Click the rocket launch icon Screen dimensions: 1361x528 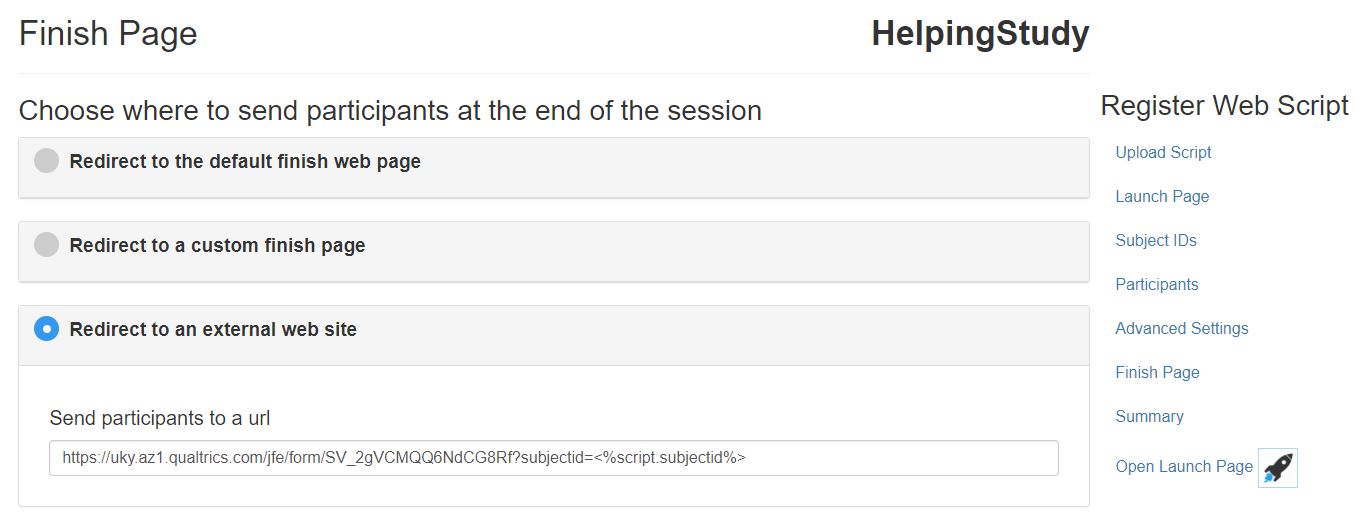click(x=1277, y=467)
